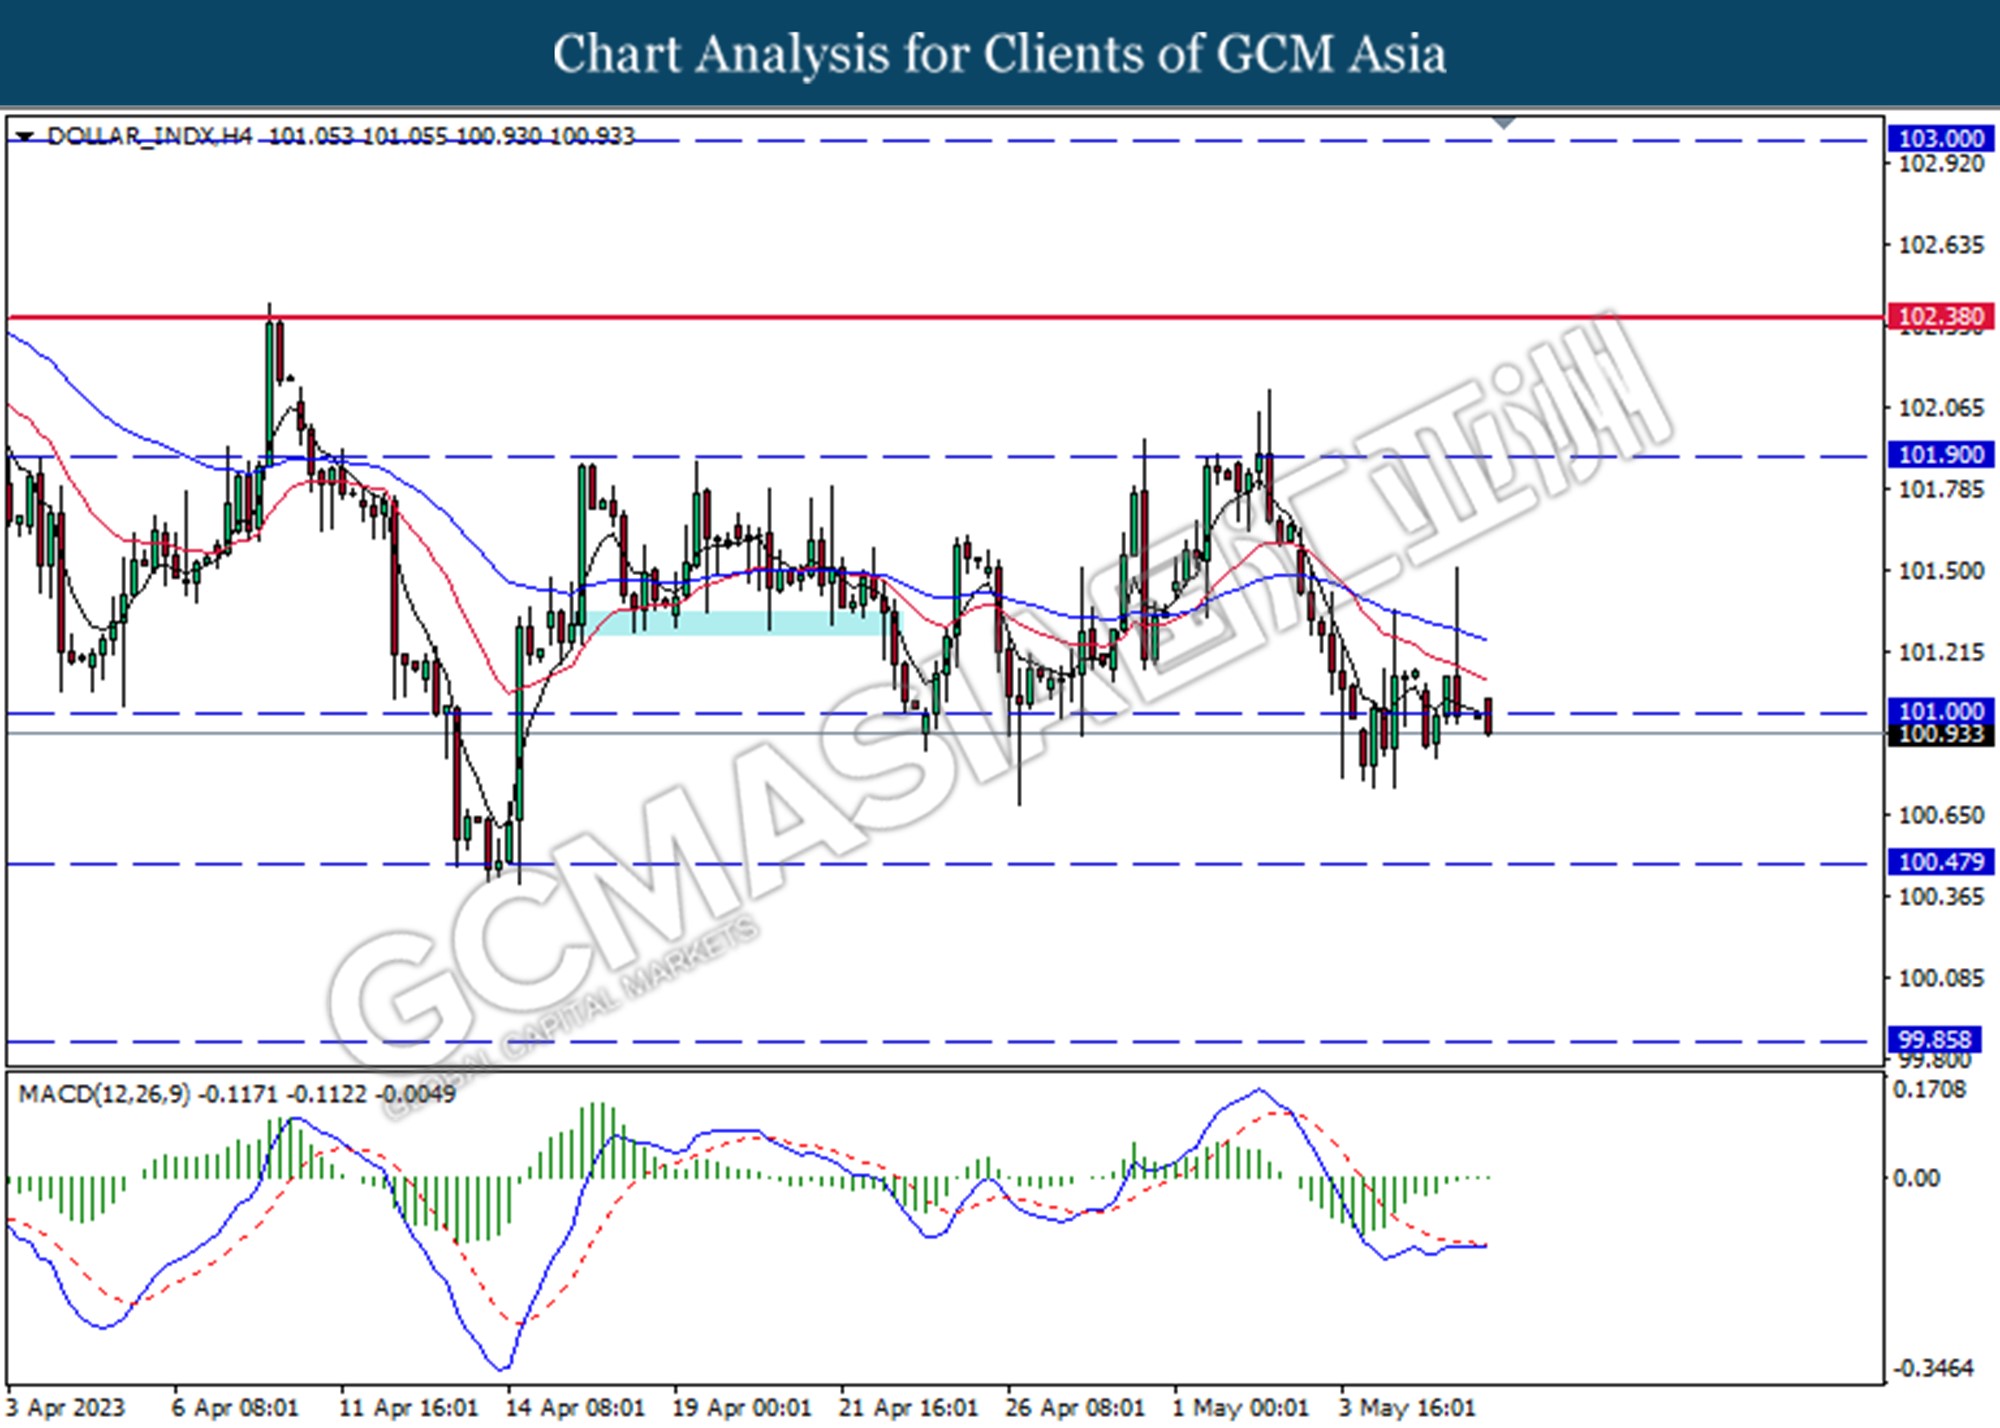Click the 101.215 price axis value
This screenshot has width=2000, height=1428.
click(1941, 653)
